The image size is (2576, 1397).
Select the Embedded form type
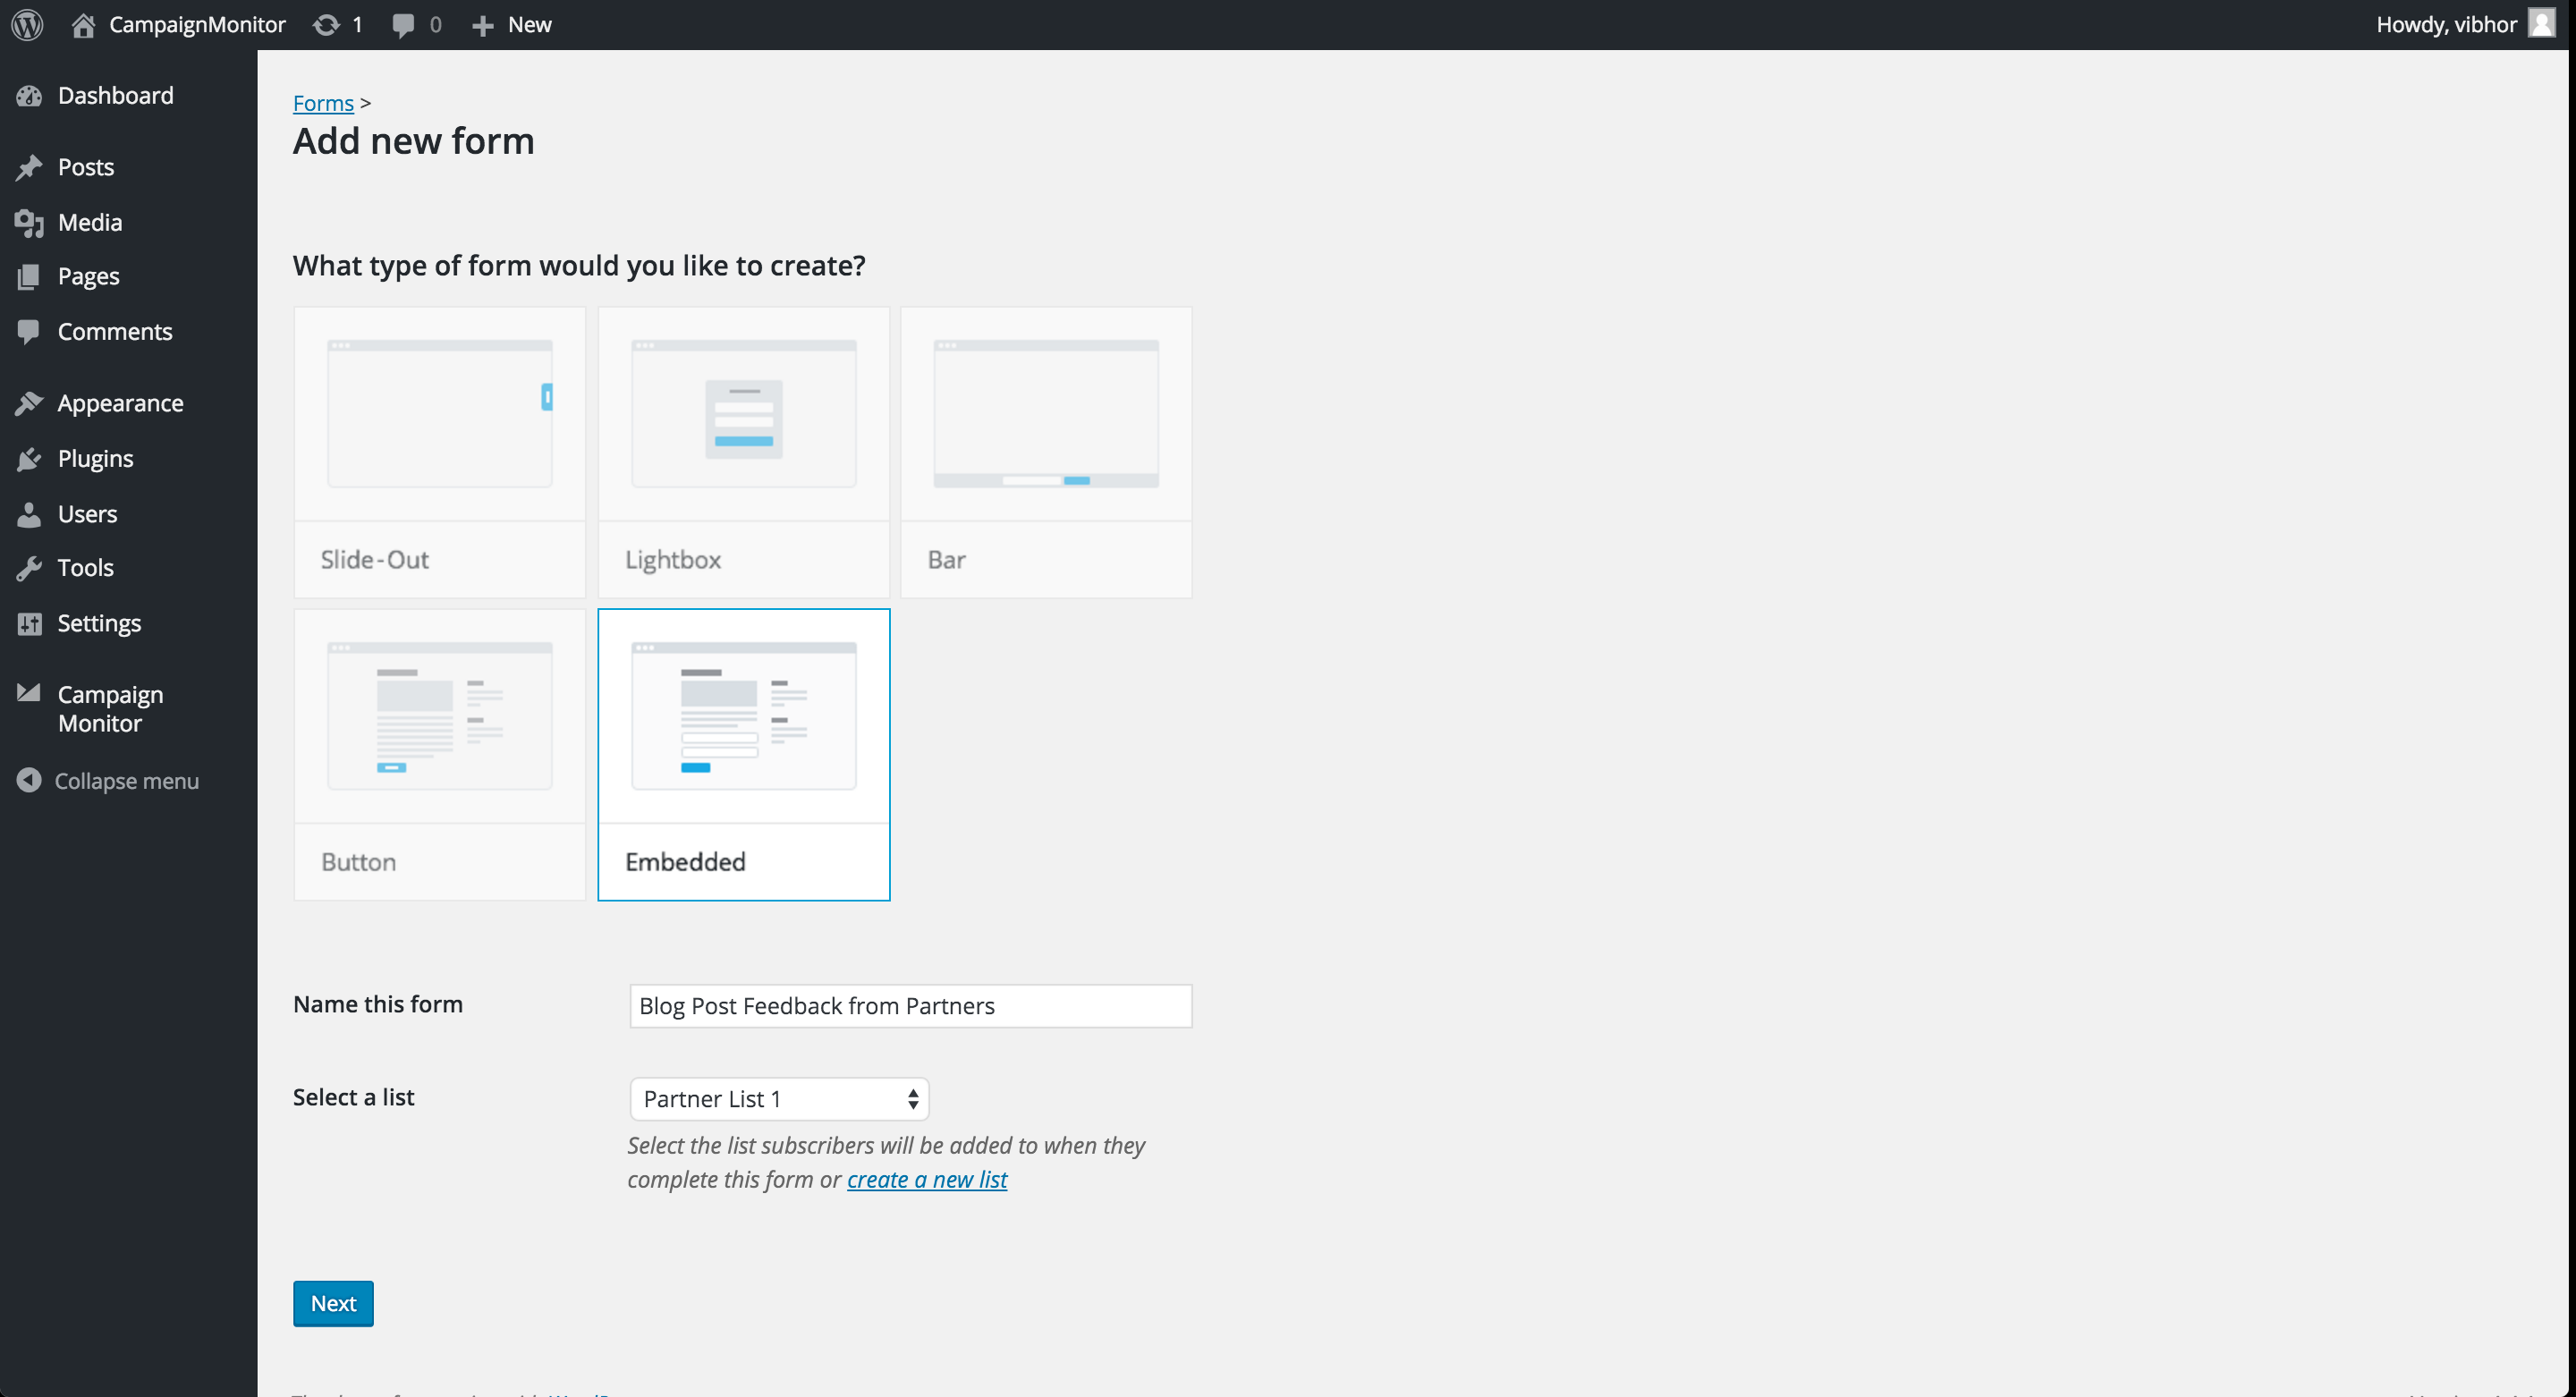tap(743, 754)
